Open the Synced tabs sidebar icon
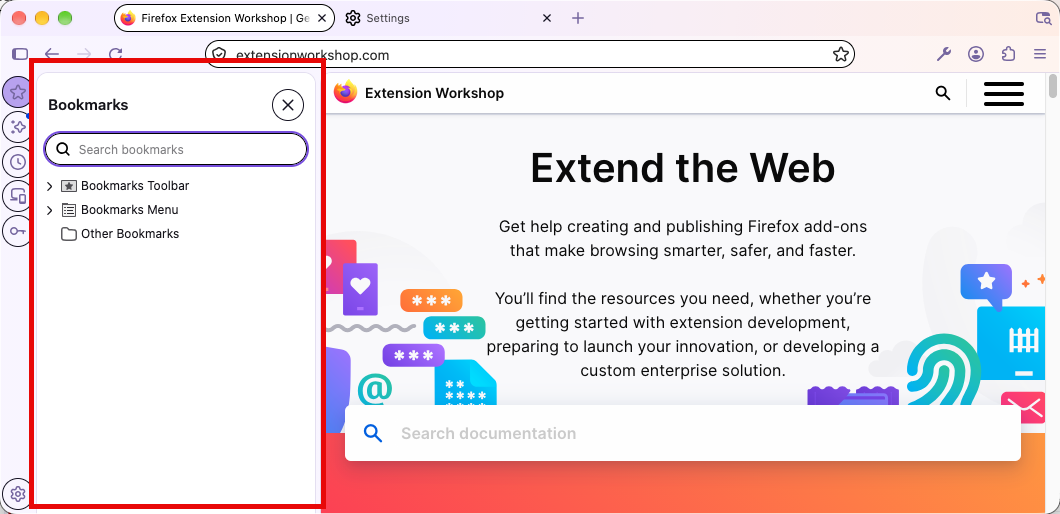This screenshot has height=514, width=1060. [x=18, y=197]
